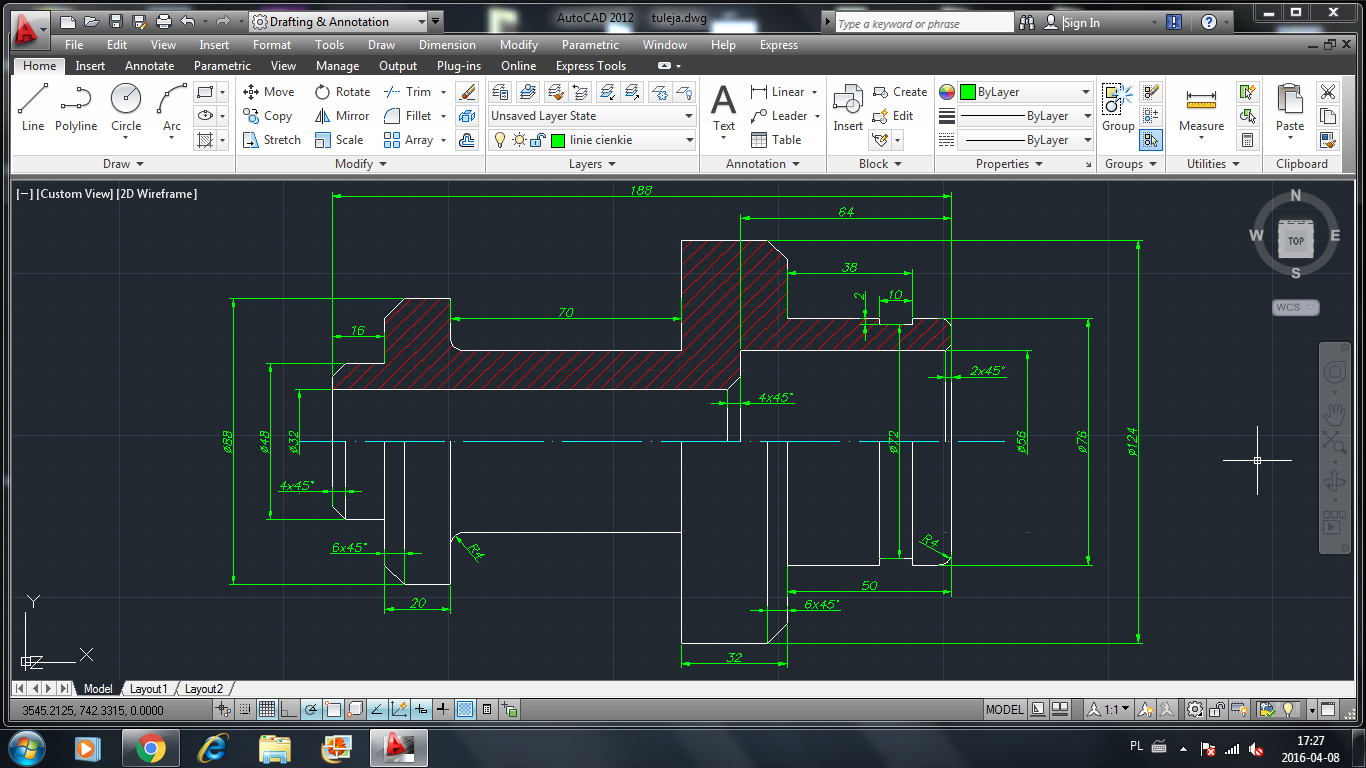Click the Copy tool in Modify panel
The width and height of the screenshot is (1366, 768).
(267, 116)
